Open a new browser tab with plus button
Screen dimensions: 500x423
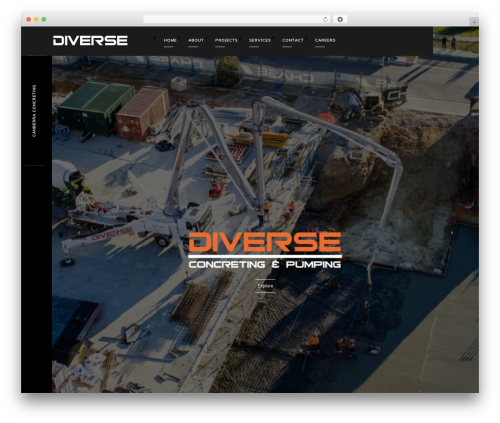474,22
